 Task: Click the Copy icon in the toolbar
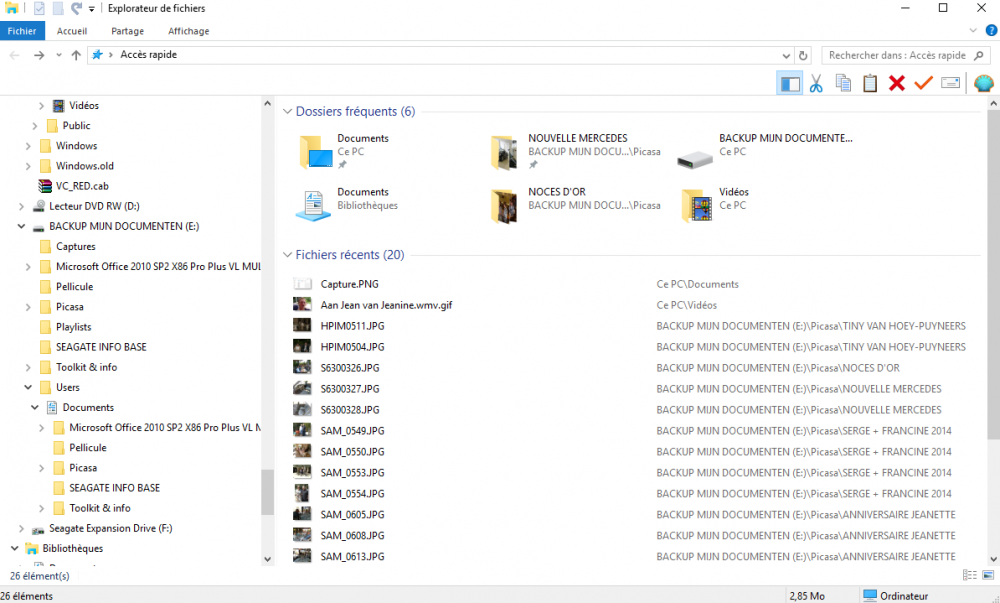coord(843,83)
